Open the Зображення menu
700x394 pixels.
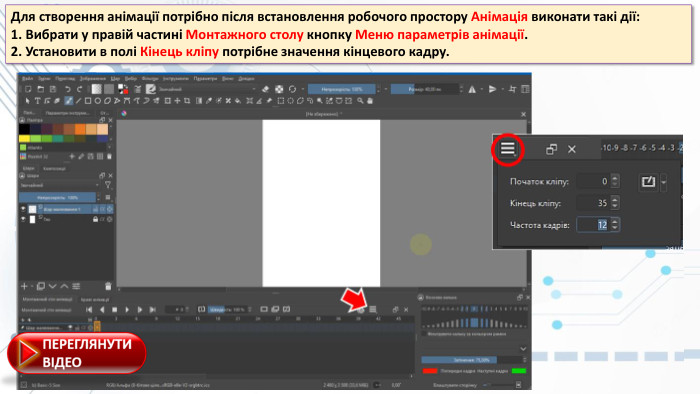(x=92, y=79)
